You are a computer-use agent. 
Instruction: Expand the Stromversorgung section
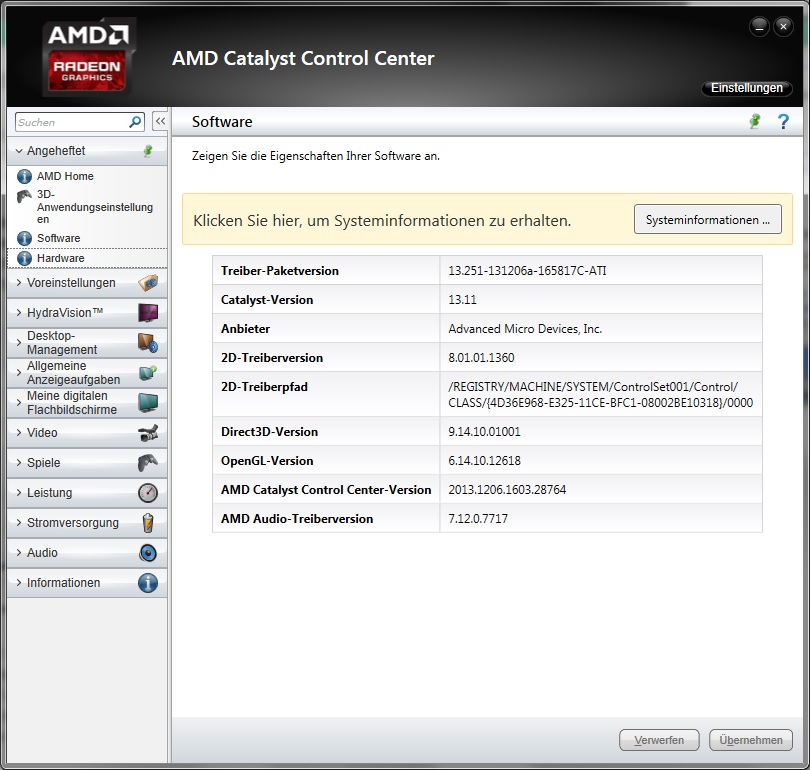[19, 522]
